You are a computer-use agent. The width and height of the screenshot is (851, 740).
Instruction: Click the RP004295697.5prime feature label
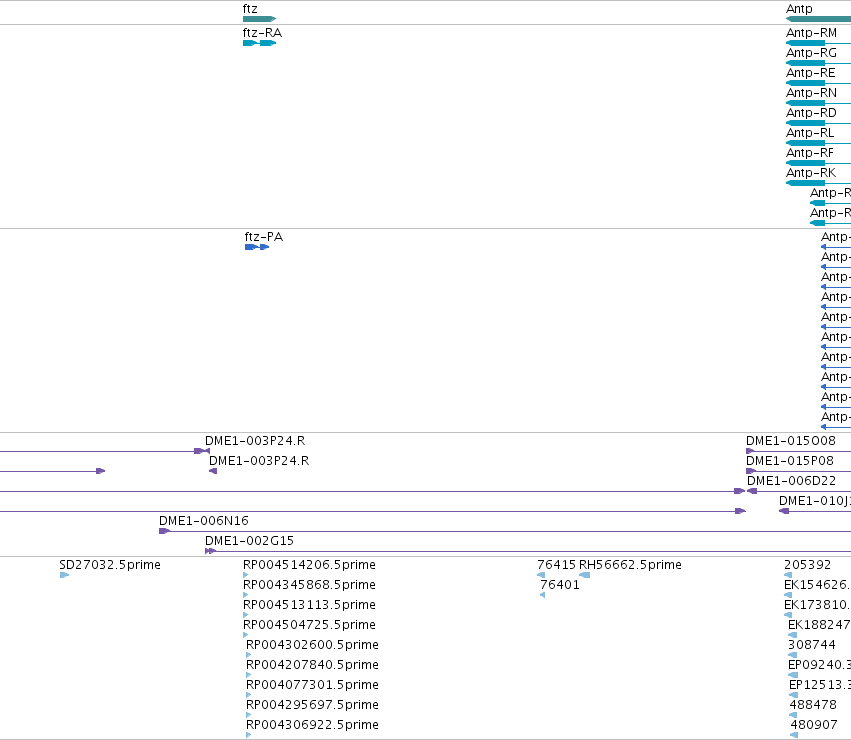pos(313,705)
